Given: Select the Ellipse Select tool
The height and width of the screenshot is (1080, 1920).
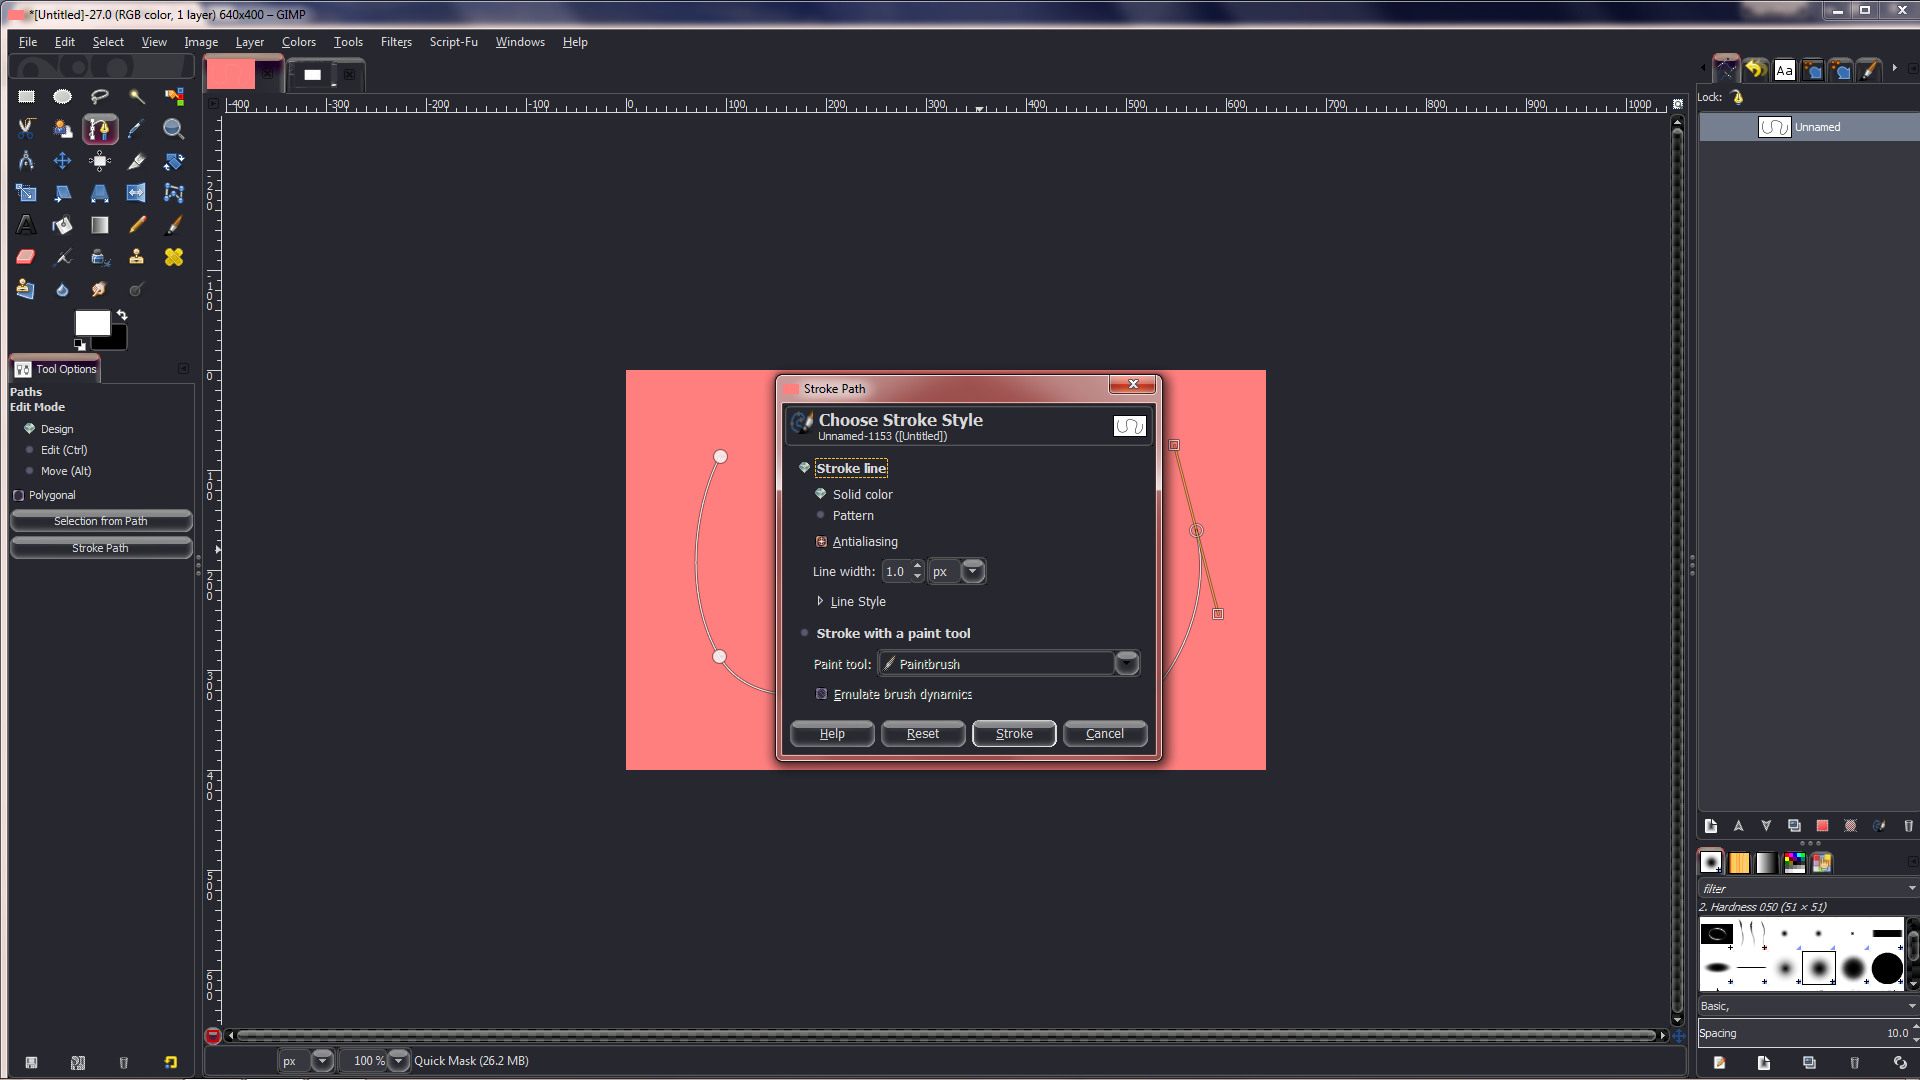Looking at the screenshot, I should [x=63, y=97].
